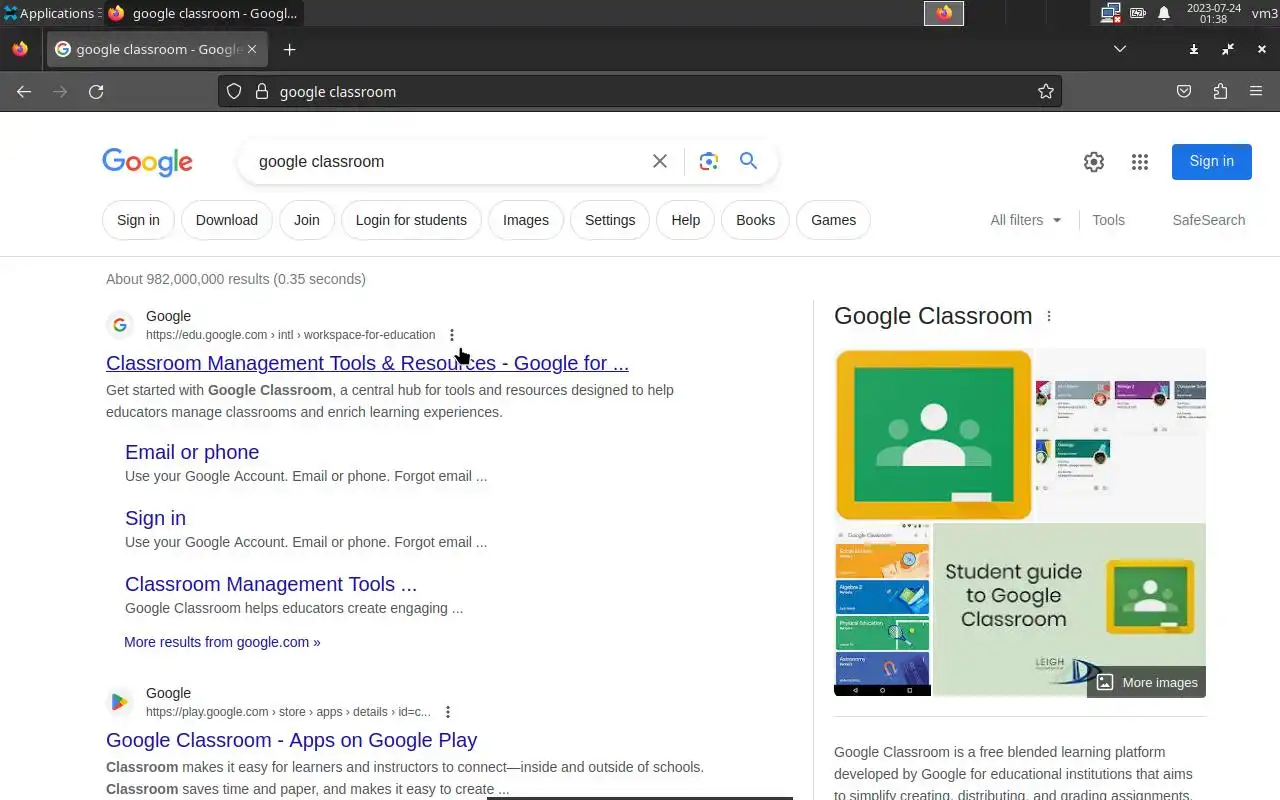Open the clock showing 2023-07-24
The height and width of the screenshot is (800, 1280).
(1214, 13)
